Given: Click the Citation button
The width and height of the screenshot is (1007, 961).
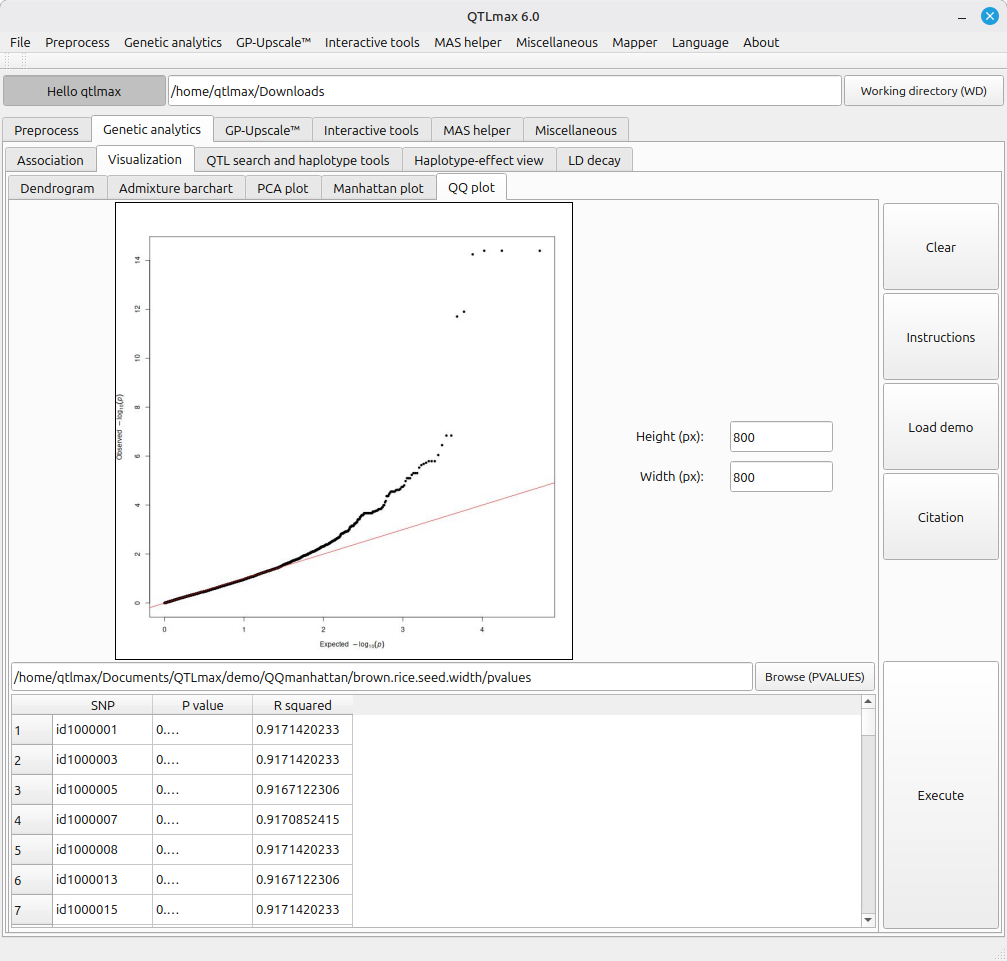Looking at the screenshot, I should 940,517.
